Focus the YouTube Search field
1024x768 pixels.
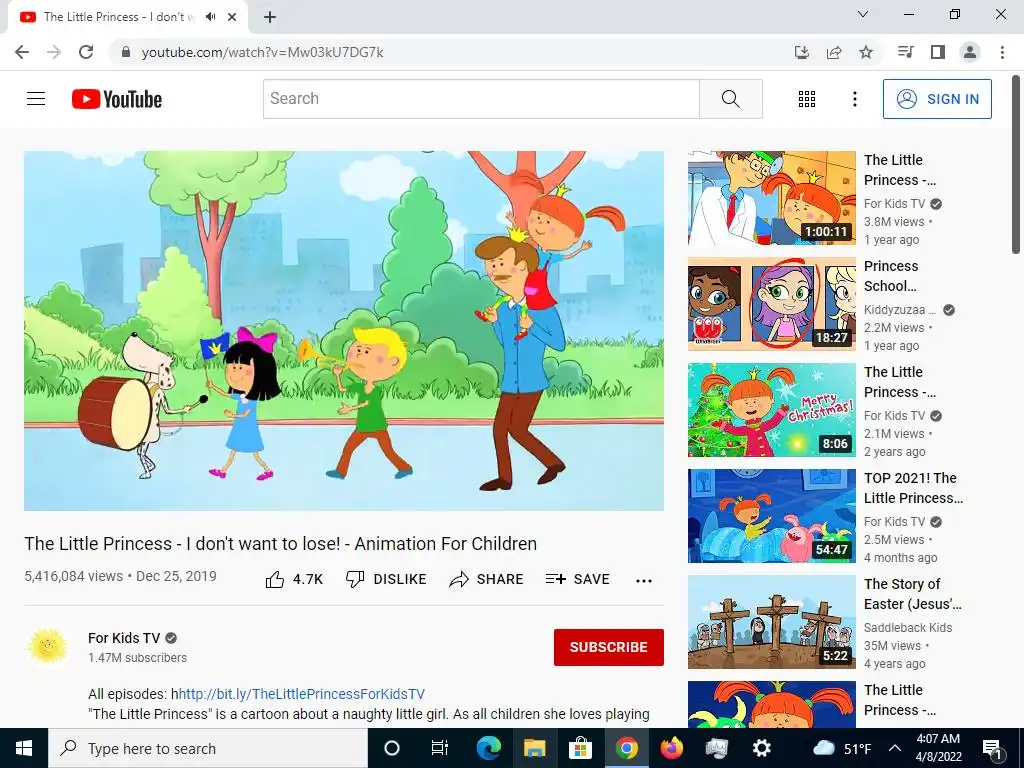(x=481, y=99)
